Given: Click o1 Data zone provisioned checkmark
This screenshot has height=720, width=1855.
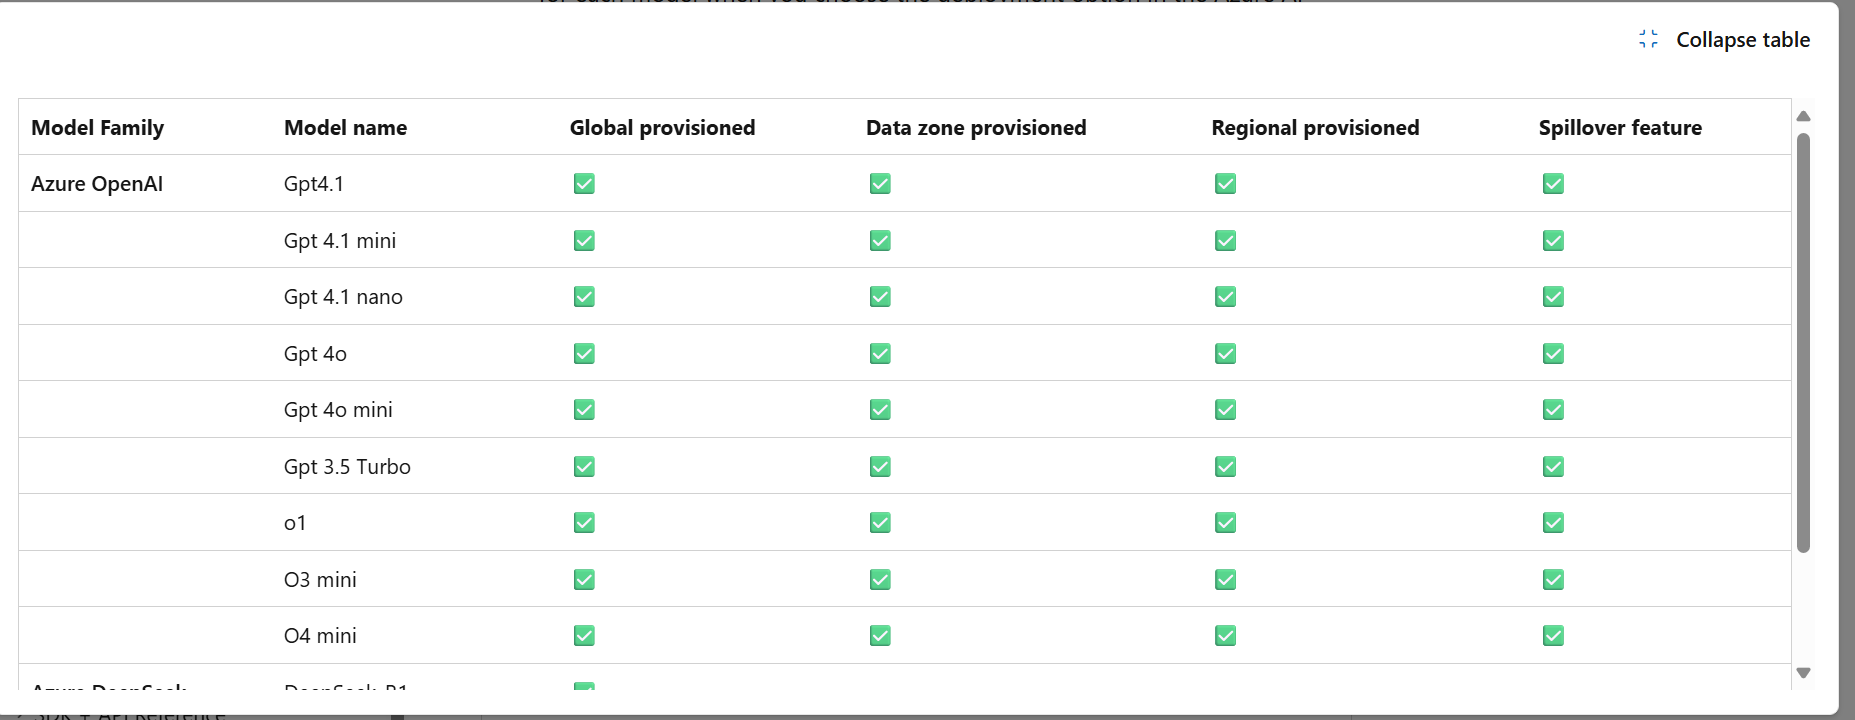Looking at the screenshot, I should (880, 523).
